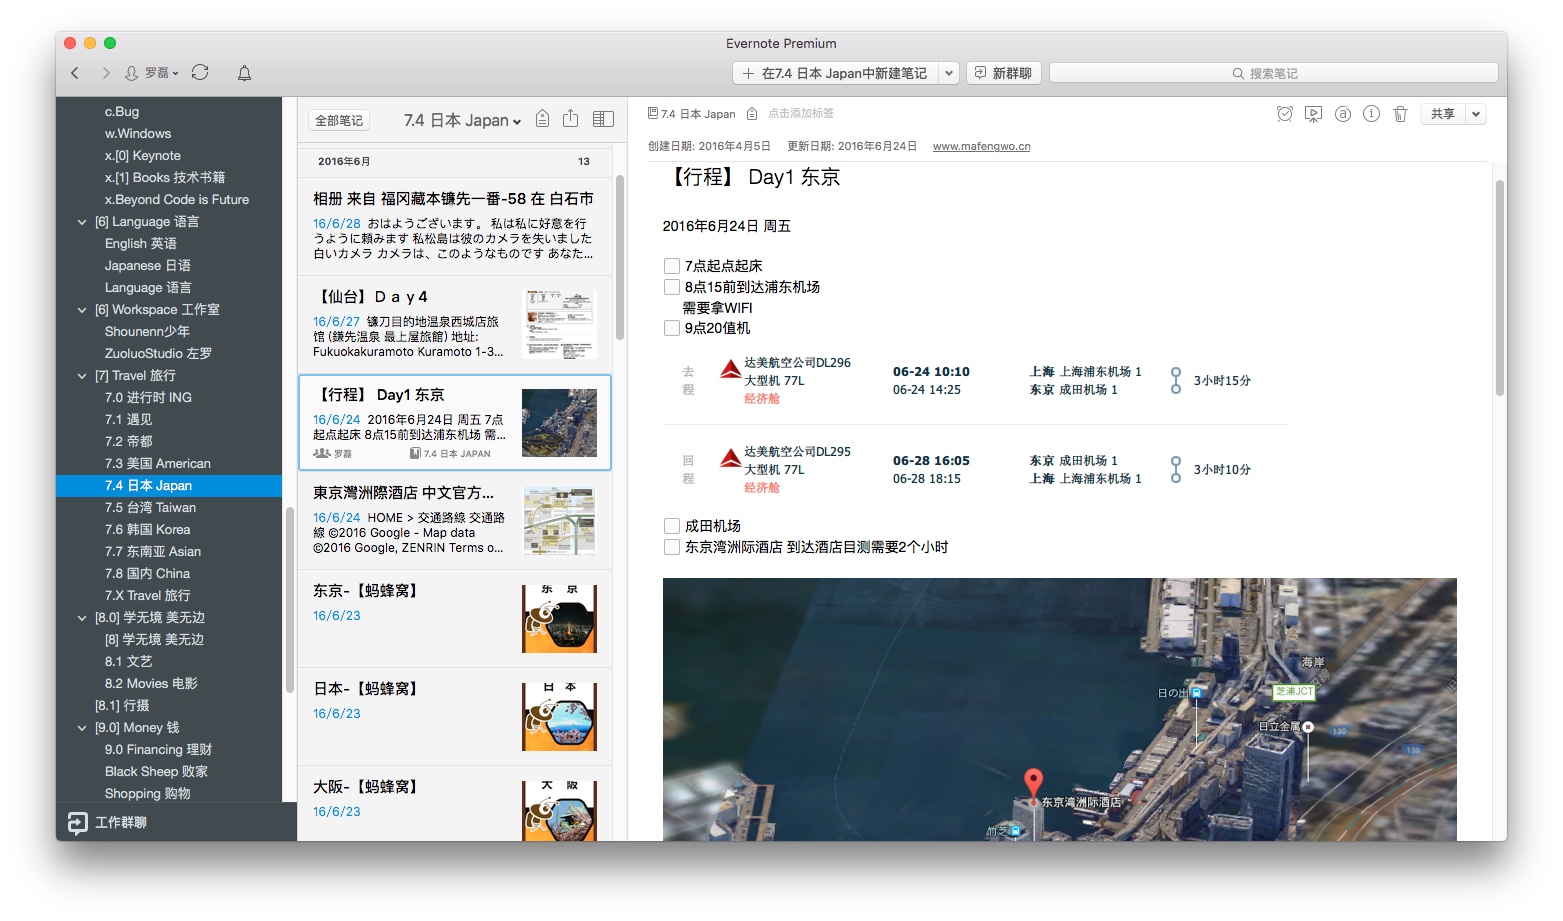Open the 大阪-【蚂蜂窝】 note
This screenshot has height=921, width=1563.
pyautogui.click(x=455, y=803)
